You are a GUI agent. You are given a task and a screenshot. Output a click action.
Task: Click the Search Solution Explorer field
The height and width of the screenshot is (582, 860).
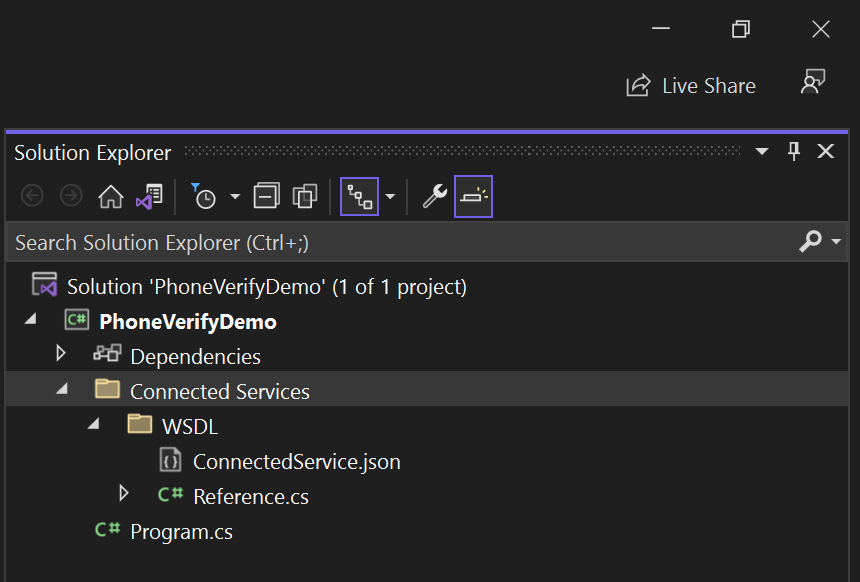tap(400, 243)
